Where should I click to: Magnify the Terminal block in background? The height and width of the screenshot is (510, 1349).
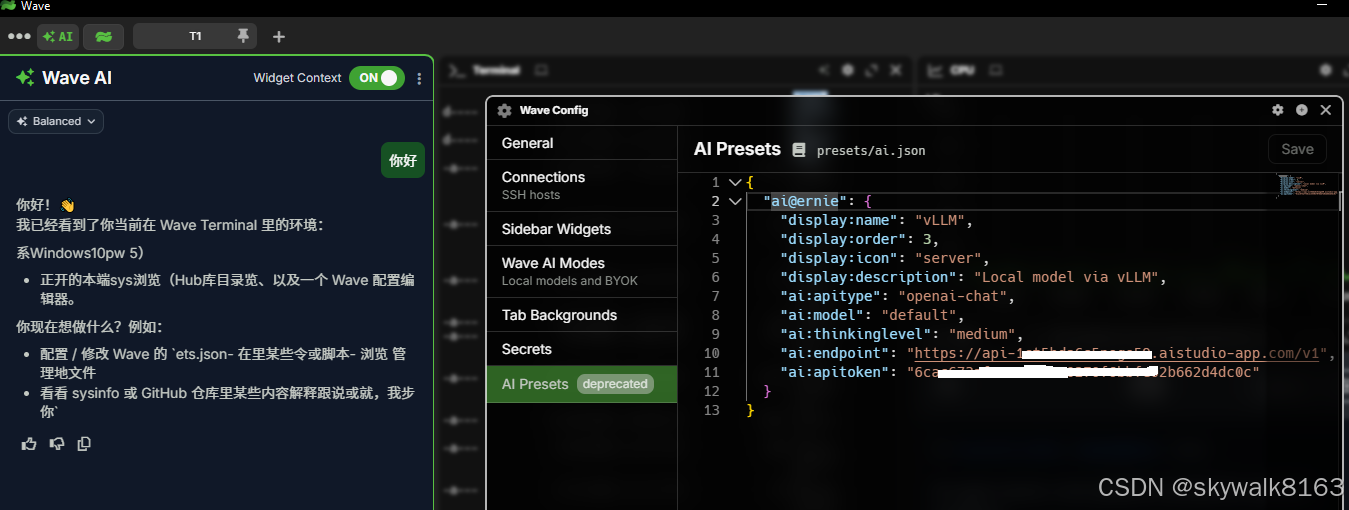pos(872,70)
